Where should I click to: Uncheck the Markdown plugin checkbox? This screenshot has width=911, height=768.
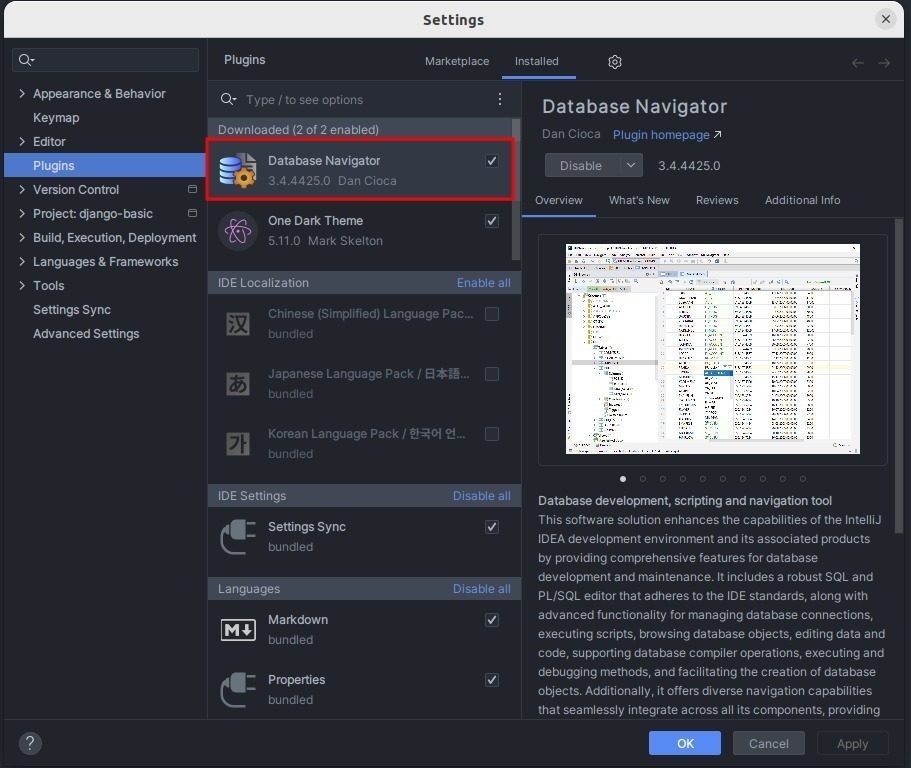[x=492, y=620]
